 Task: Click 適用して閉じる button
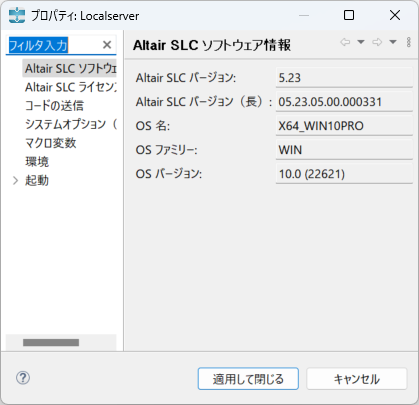coord(248,379)
